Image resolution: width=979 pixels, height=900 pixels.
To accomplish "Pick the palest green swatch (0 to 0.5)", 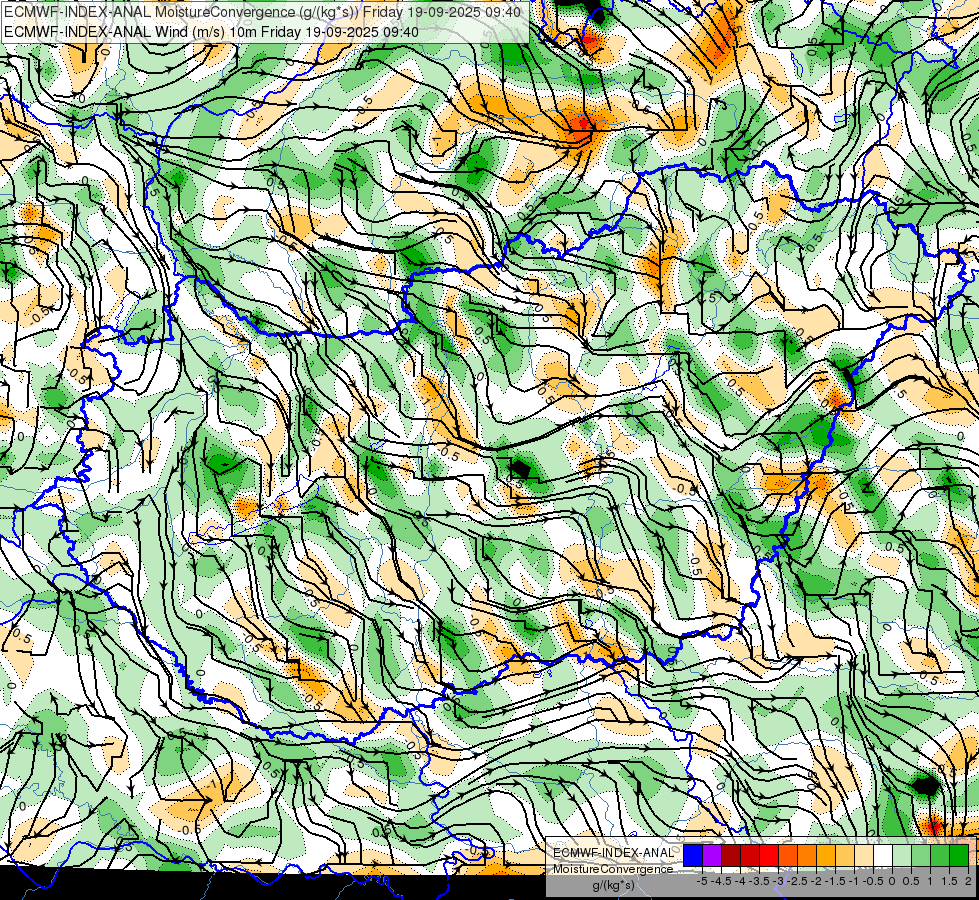I will pyautogui.click(x=902, y=855).
